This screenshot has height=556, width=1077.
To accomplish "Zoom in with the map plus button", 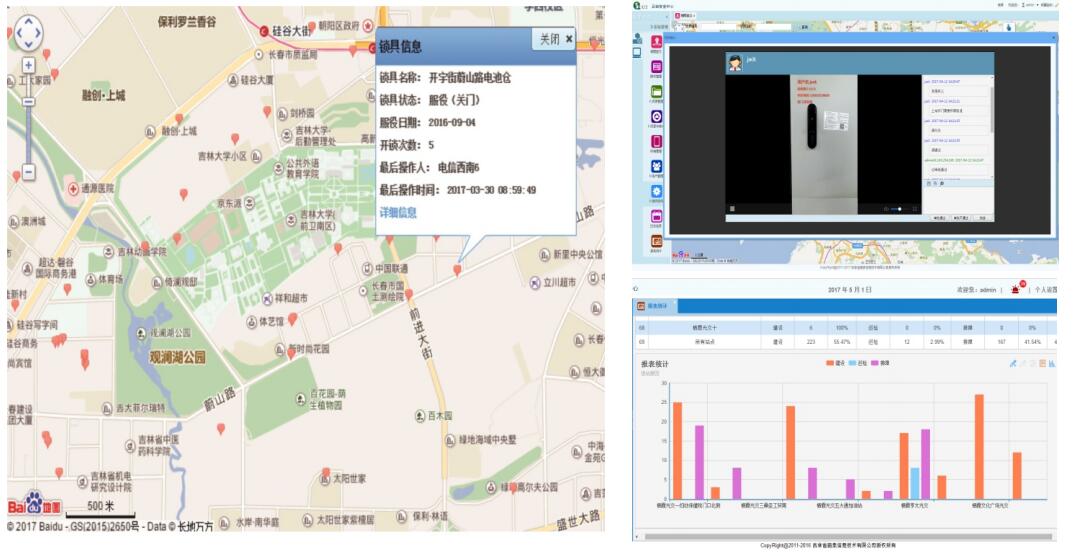I will (28, 65).
